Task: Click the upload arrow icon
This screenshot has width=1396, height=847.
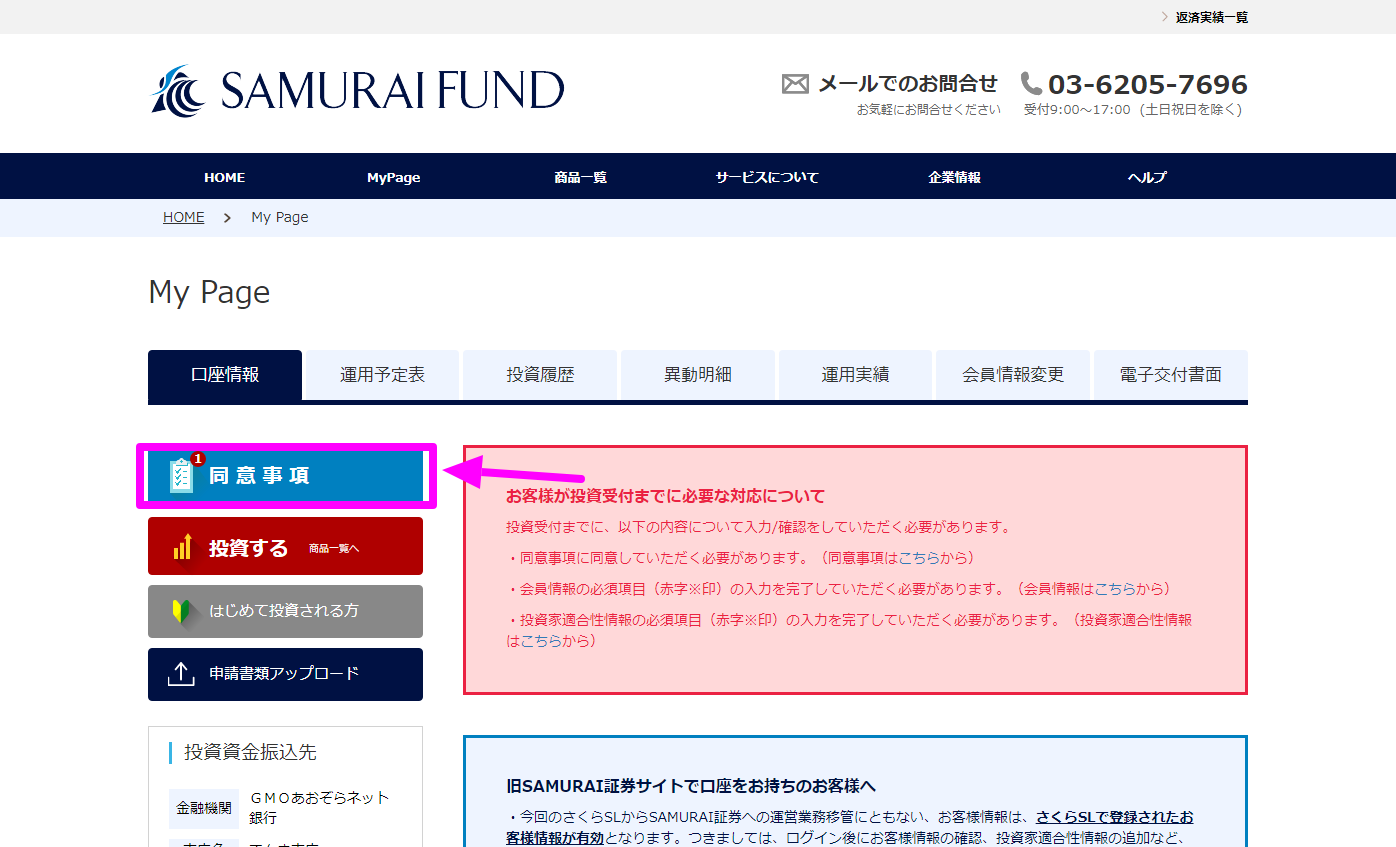Action: coord(181,674)
